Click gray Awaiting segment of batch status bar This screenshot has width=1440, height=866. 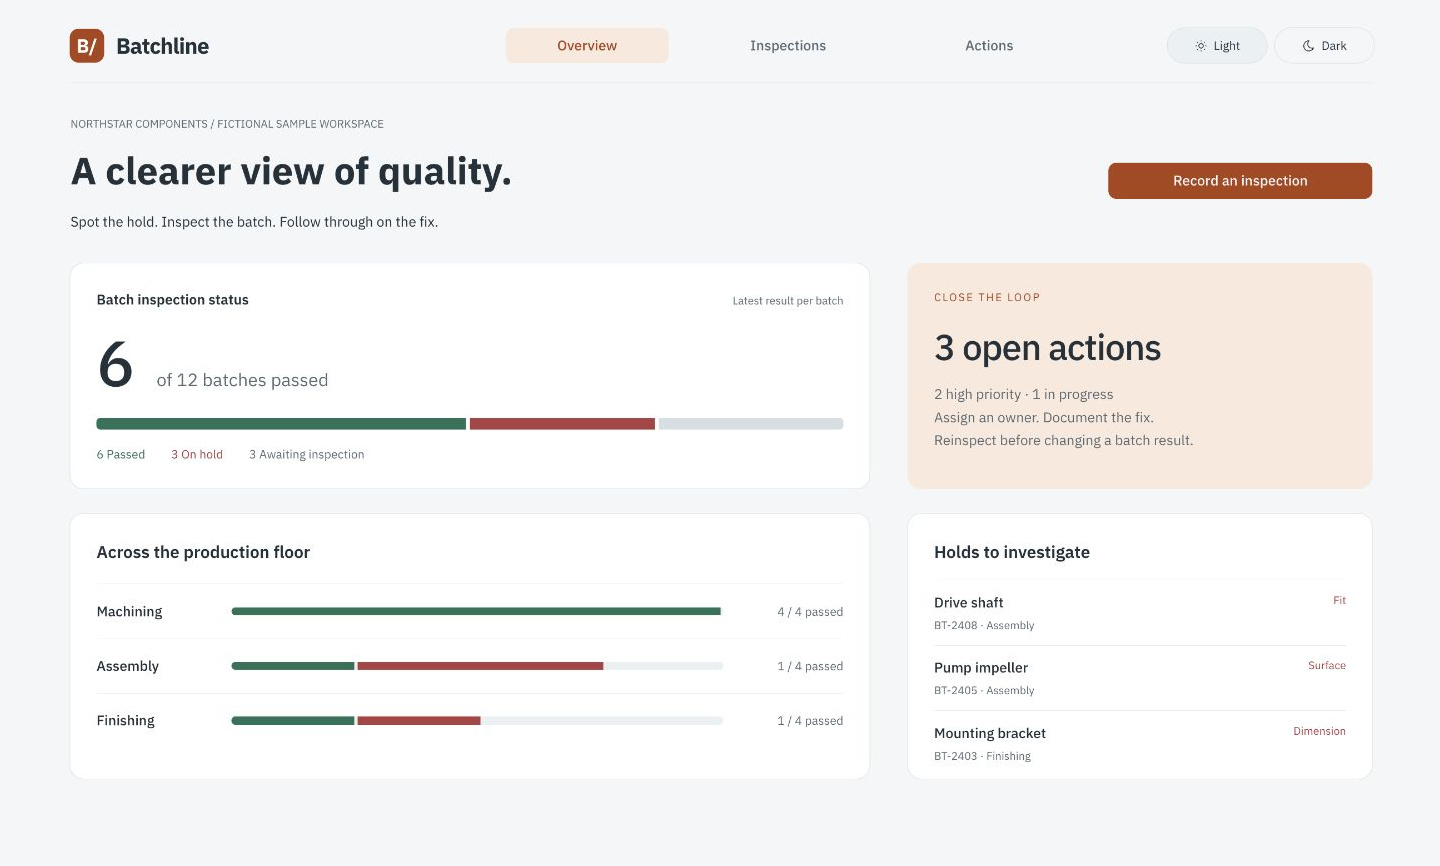point(751,424)
